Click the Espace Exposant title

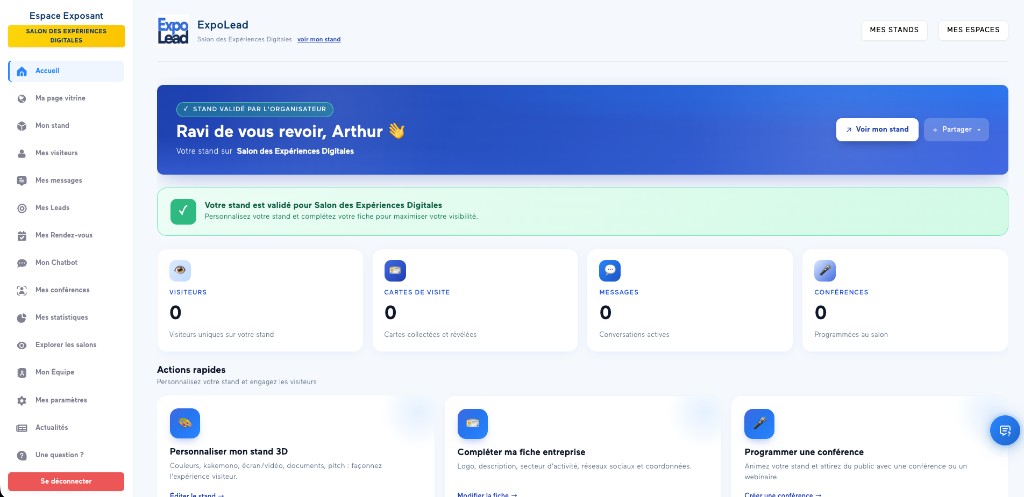(x=66, y=16)
